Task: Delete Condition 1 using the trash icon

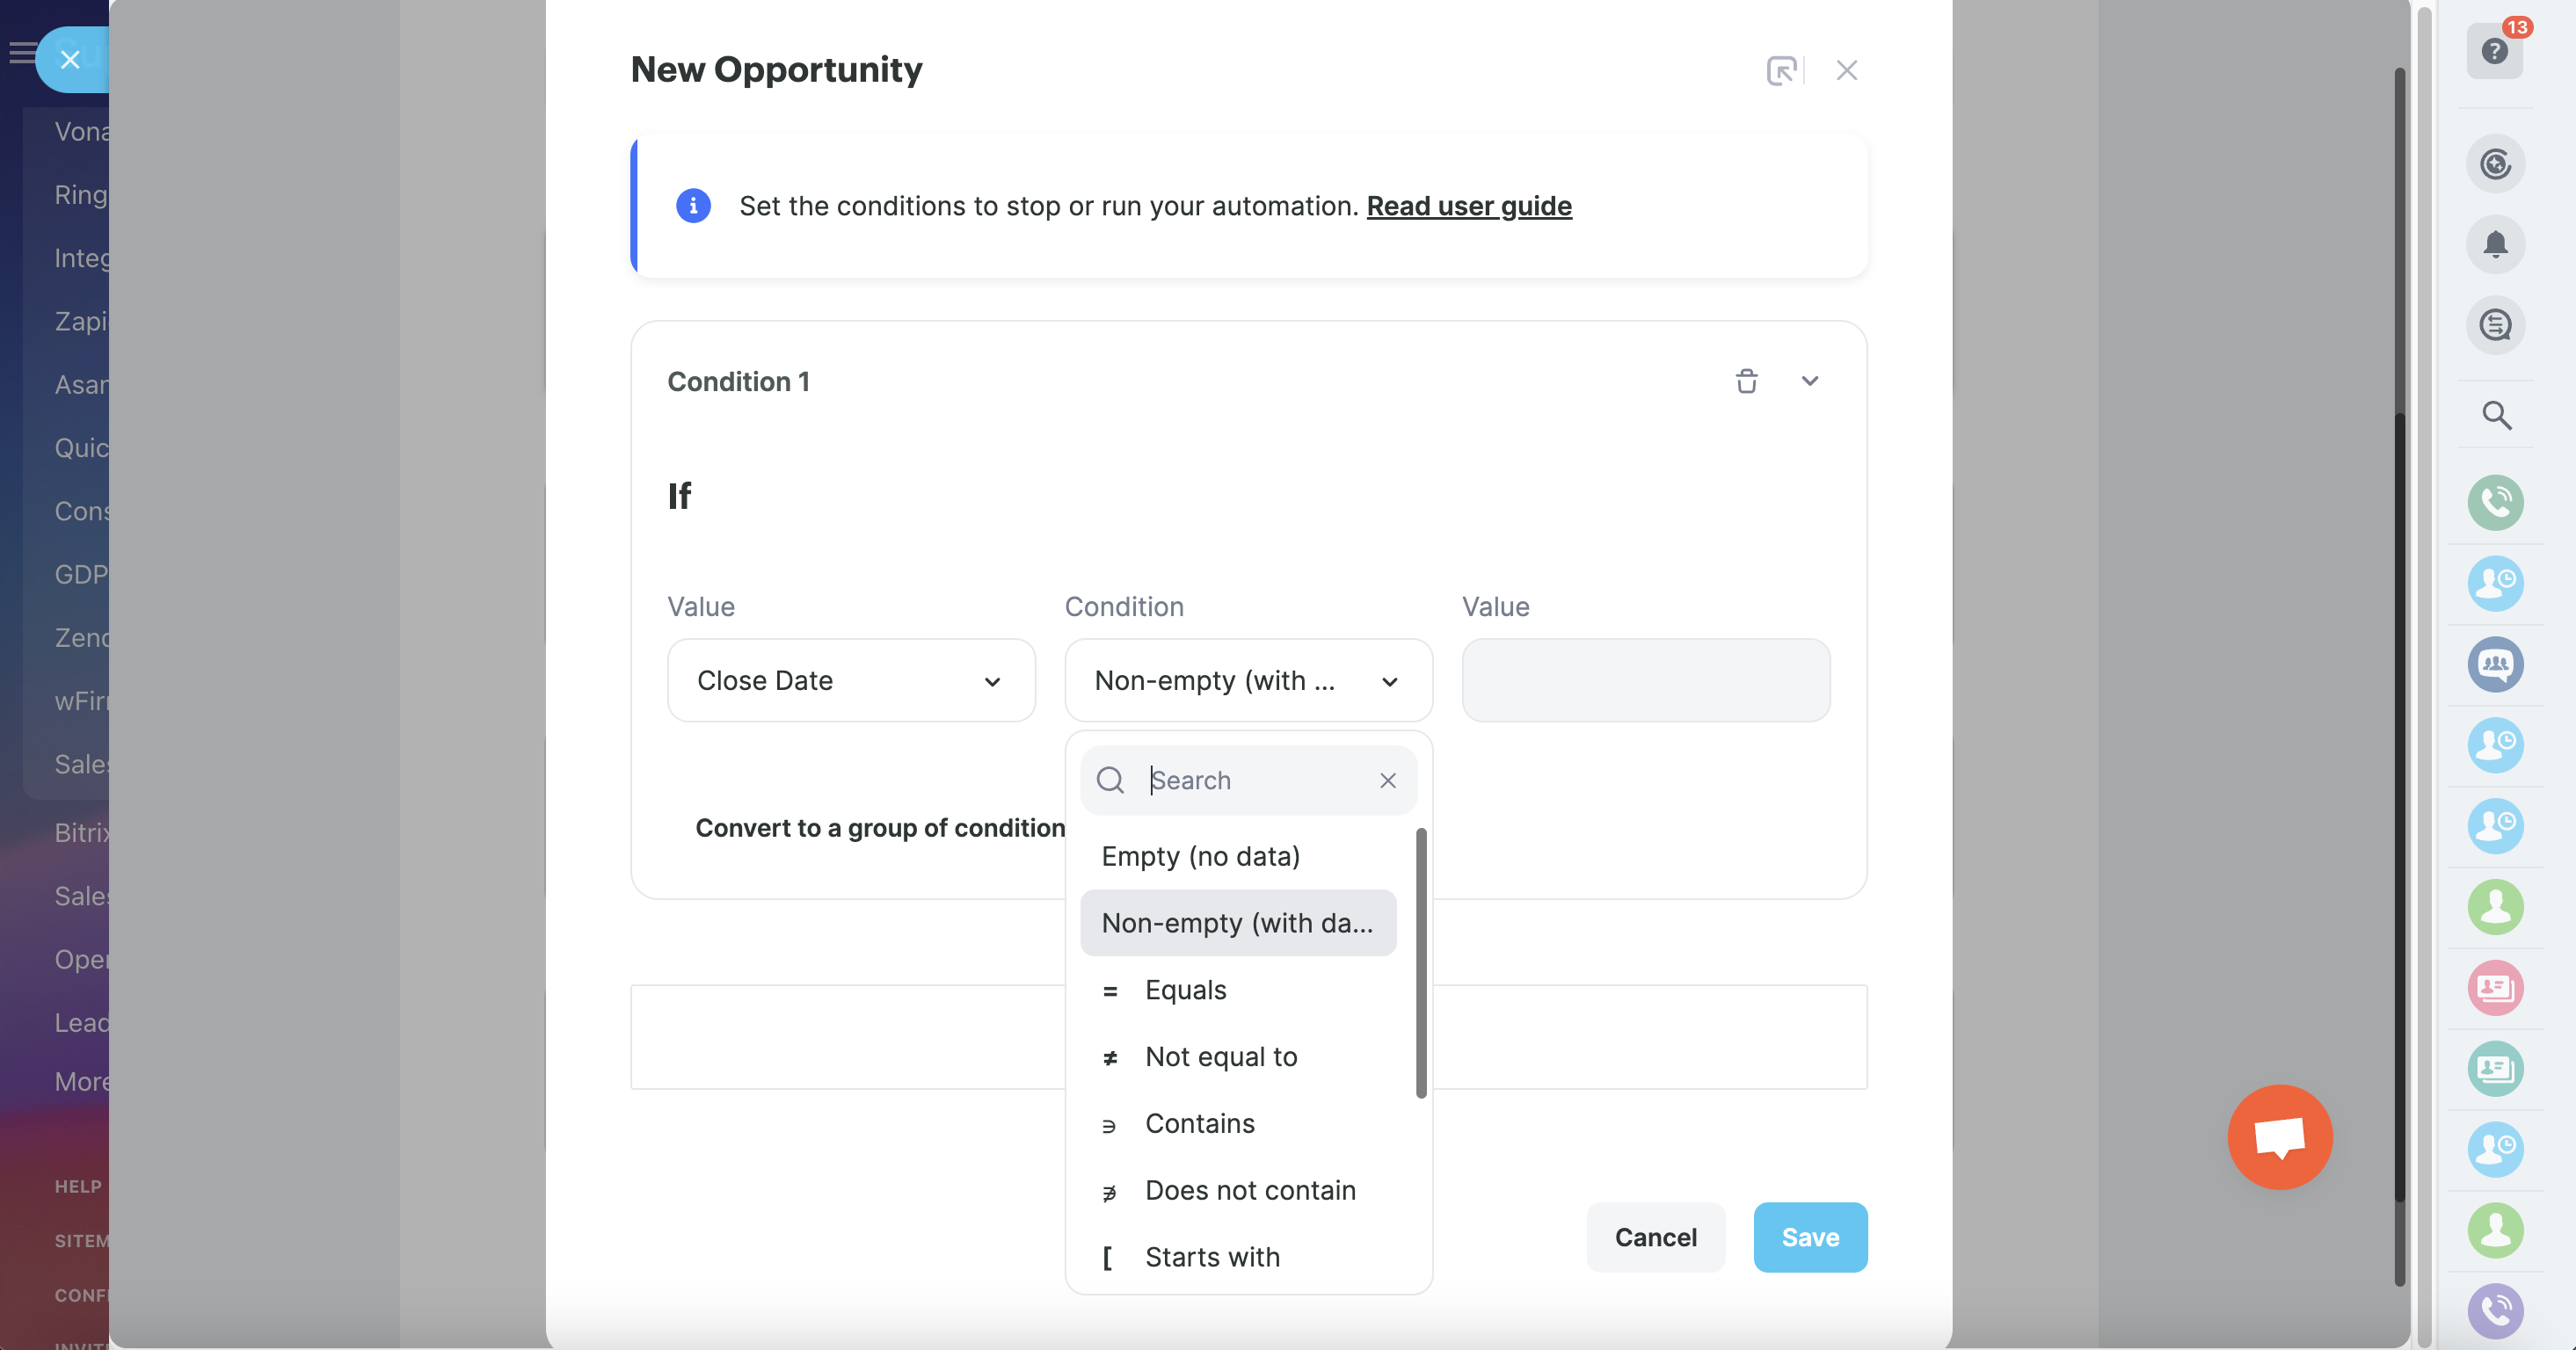Action: pos(1746,381)
